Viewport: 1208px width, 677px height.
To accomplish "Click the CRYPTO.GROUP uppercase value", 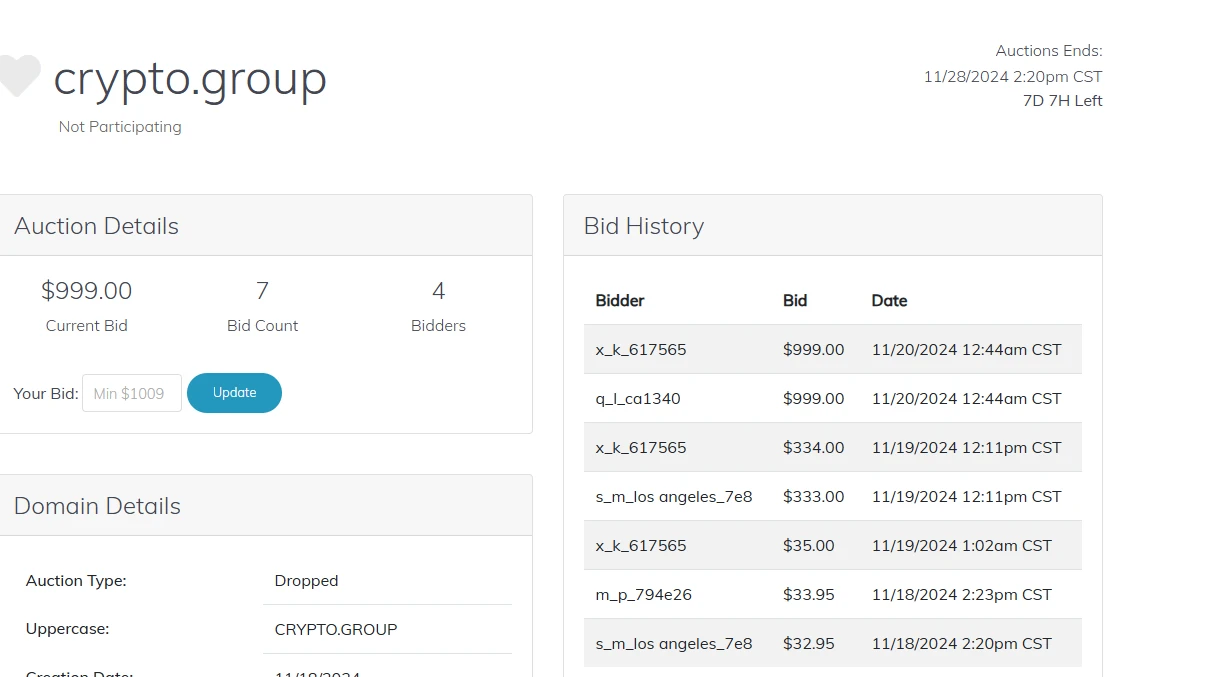I will point(335,629).
